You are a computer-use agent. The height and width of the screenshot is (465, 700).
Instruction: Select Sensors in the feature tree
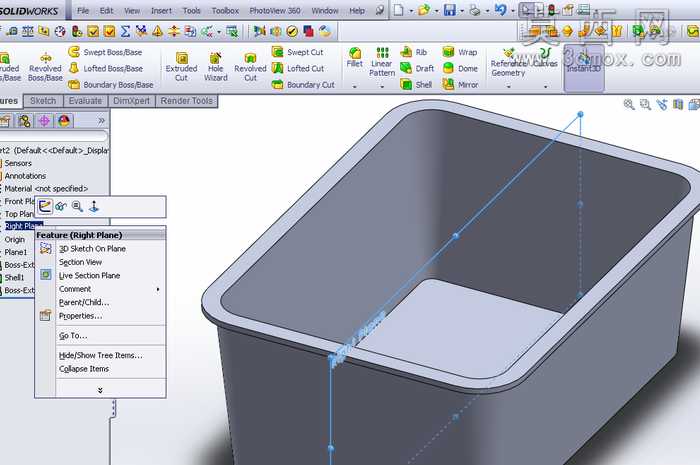[18, 163]
